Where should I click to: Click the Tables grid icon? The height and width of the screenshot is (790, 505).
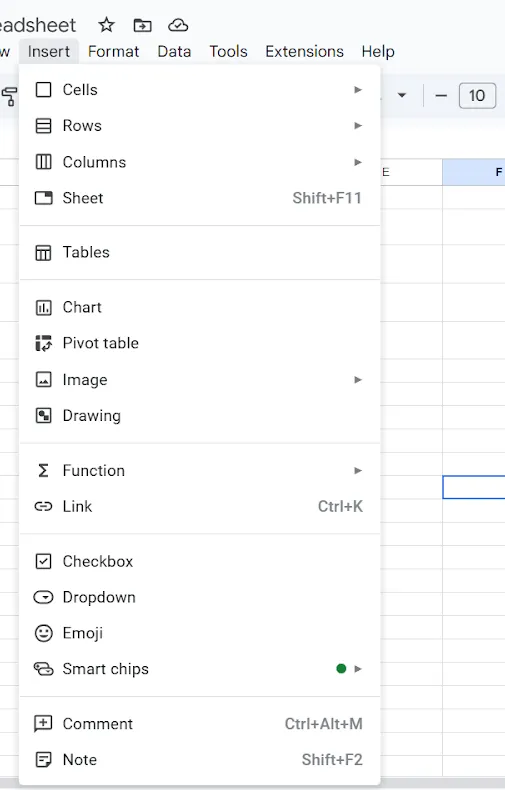coord(43,252)
